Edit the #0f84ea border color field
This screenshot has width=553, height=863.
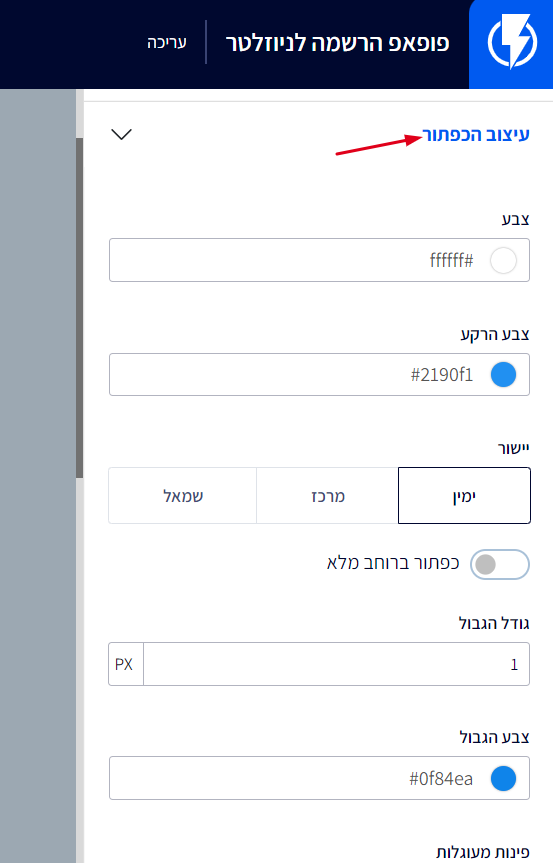(319, 778)
